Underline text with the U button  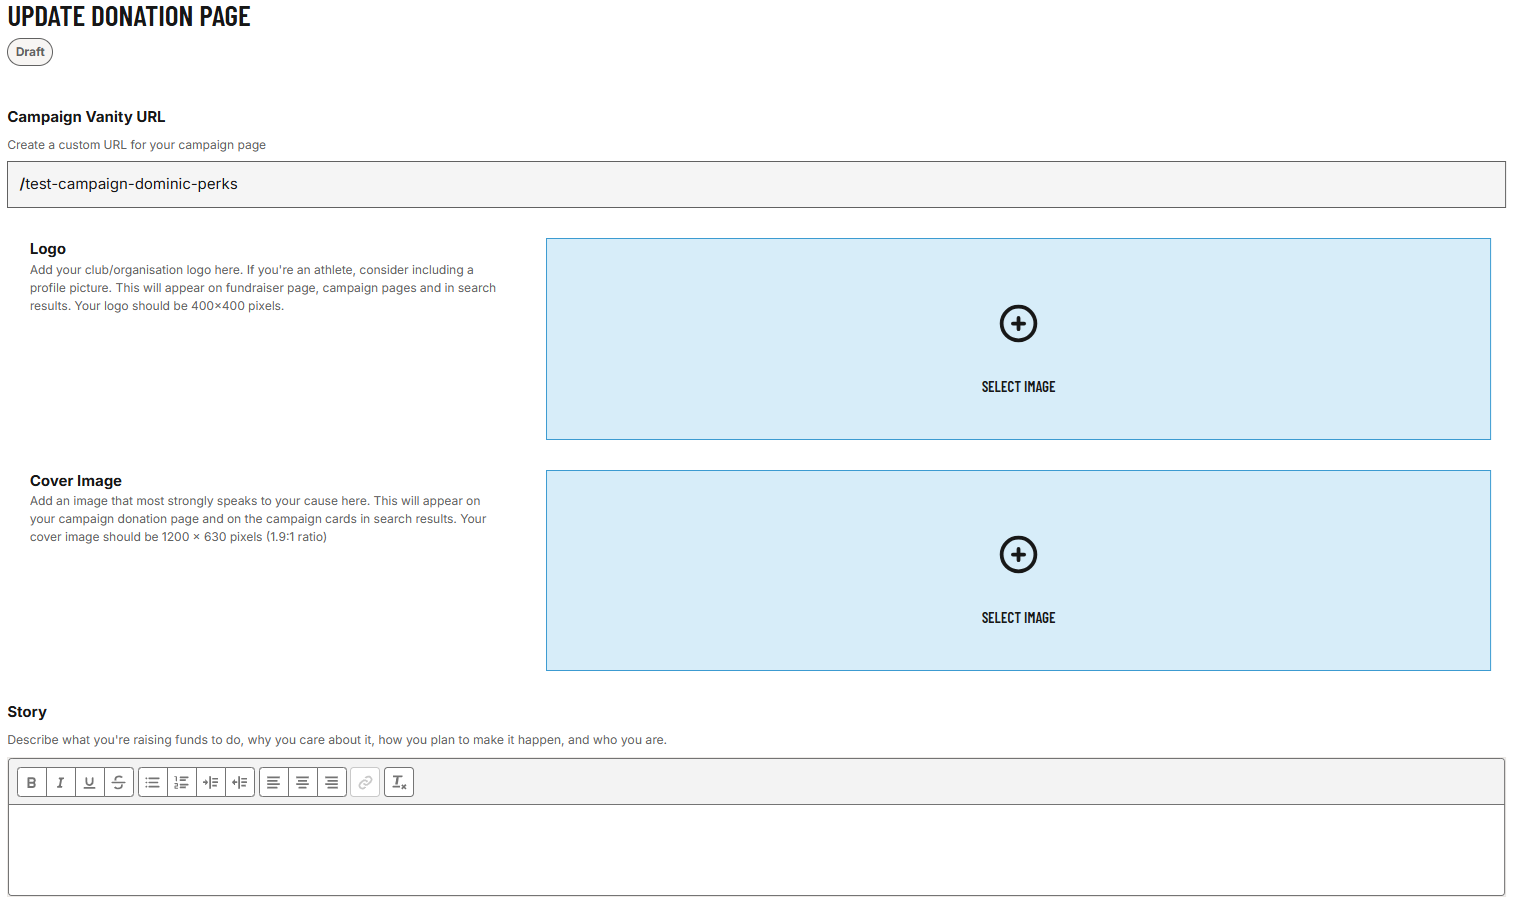90,783
